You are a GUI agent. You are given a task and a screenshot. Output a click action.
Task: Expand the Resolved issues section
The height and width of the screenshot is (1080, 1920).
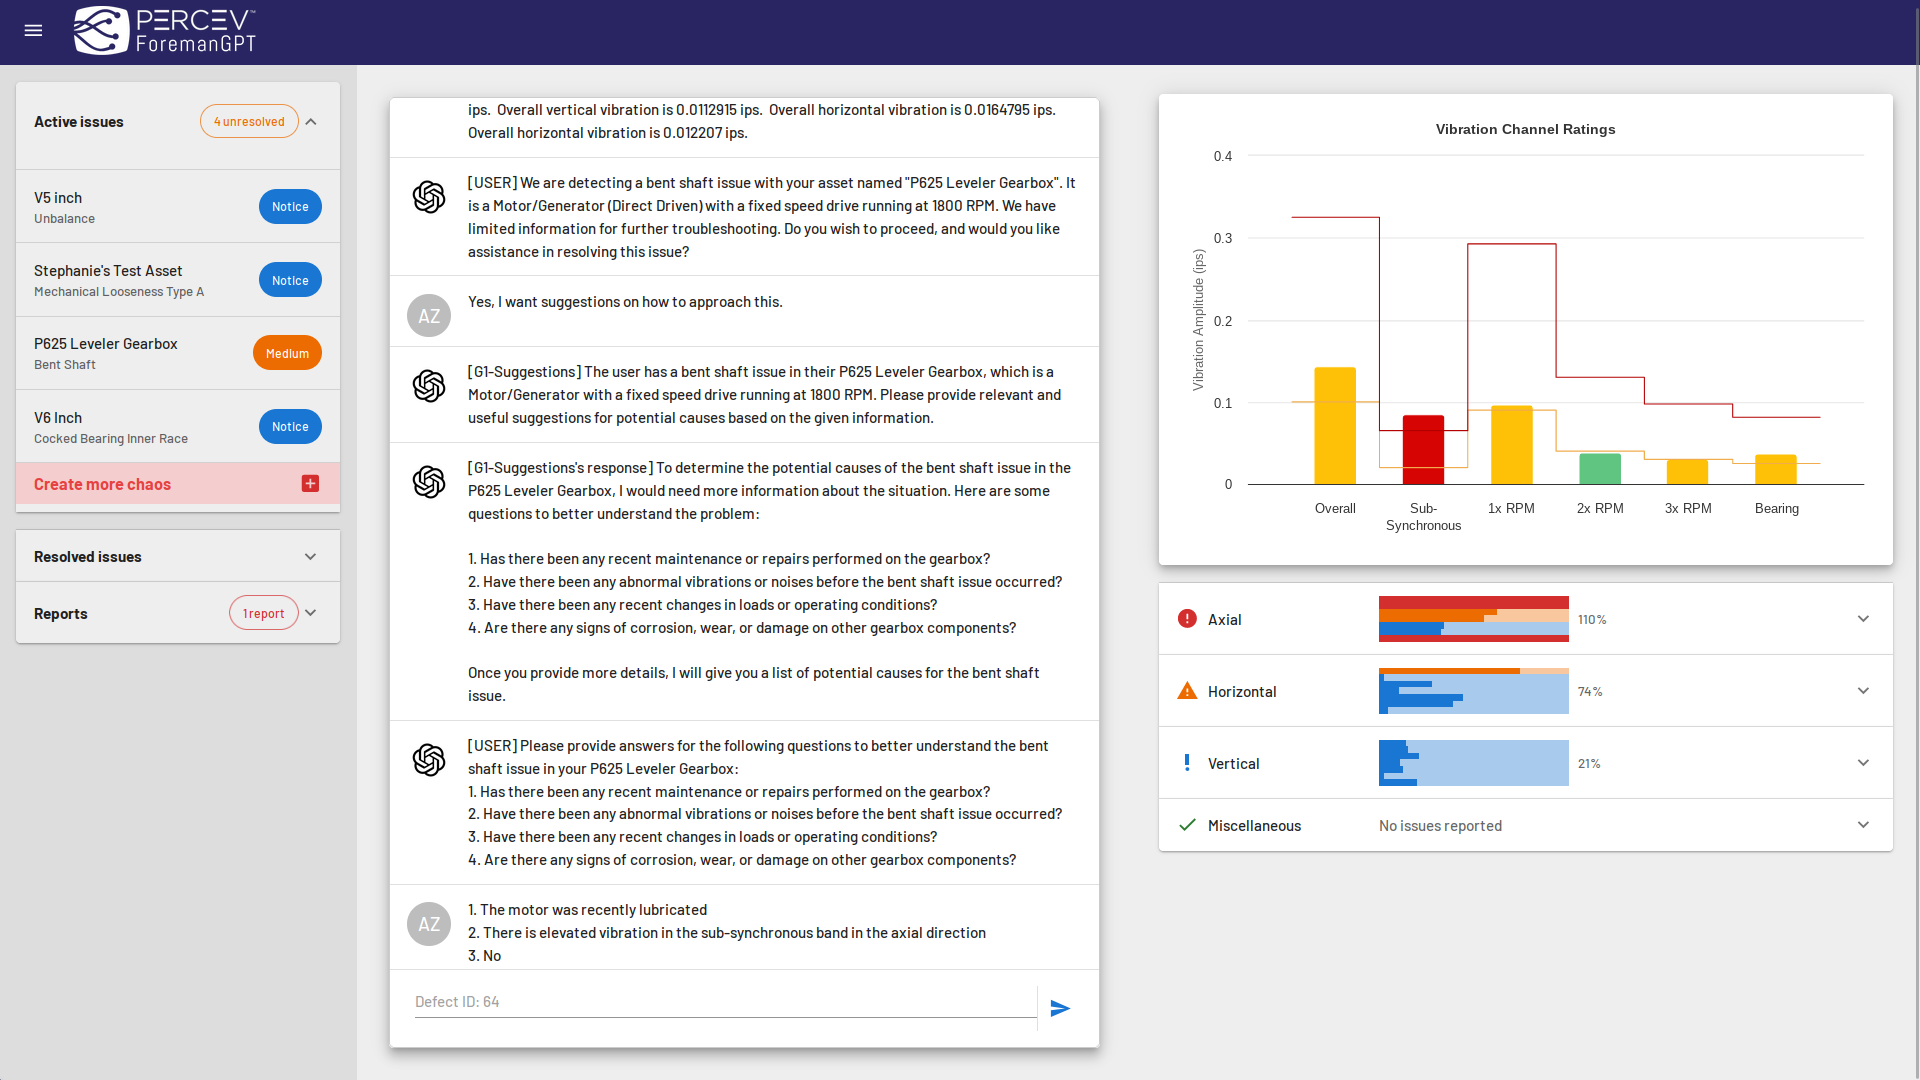coord(310,557)
